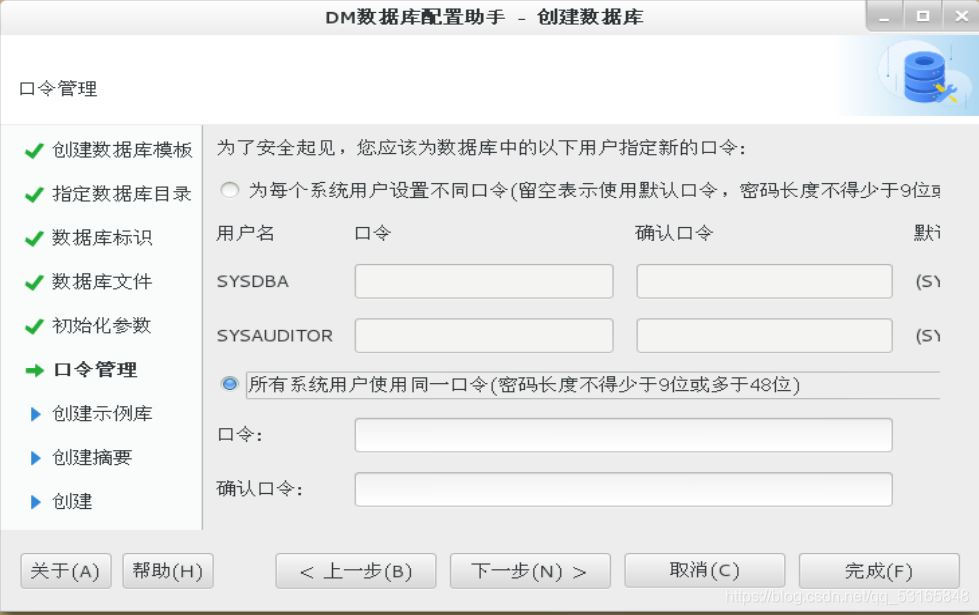Select the 创建摘要 step
The height and width of the screenshot is (615, 979).
point(92,457)
